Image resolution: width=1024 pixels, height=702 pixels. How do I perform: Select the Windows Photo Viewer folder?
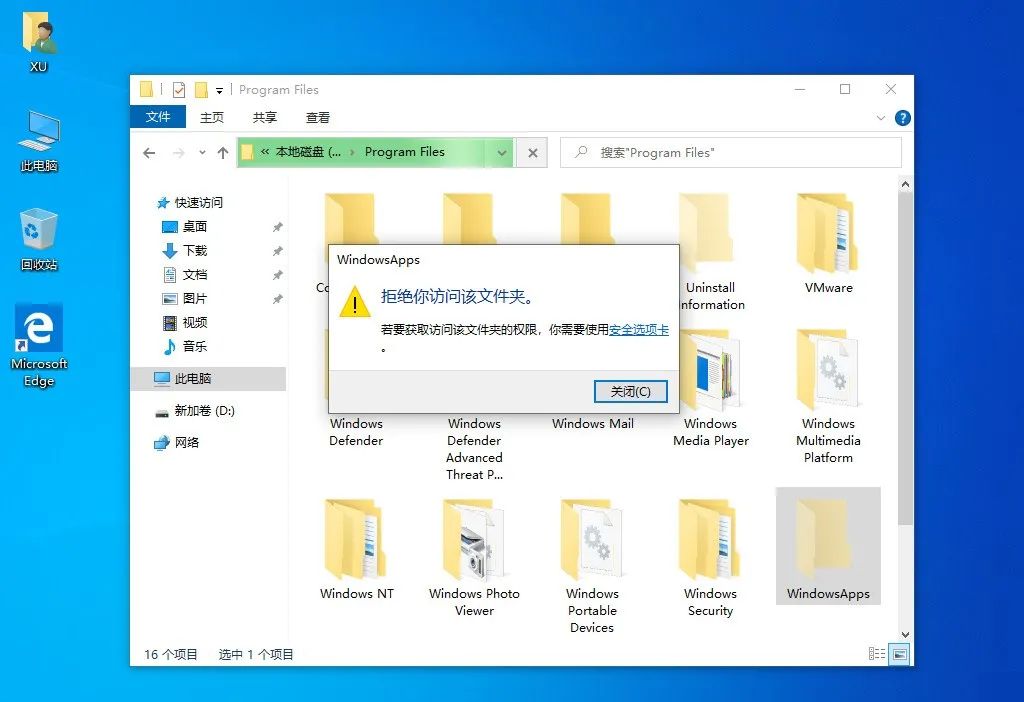[474, 558]
